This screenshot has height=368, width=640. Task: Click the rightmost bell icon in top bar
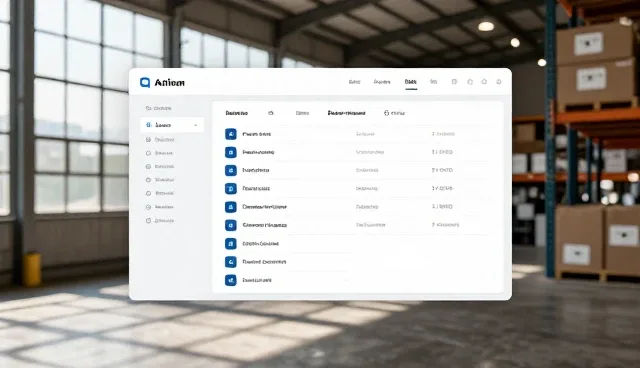(499, 82)
